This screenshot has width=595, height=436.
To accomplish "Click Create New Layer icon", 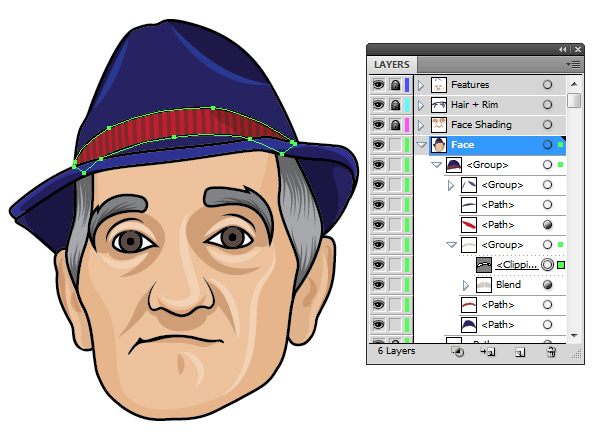I will coord(520,353).
